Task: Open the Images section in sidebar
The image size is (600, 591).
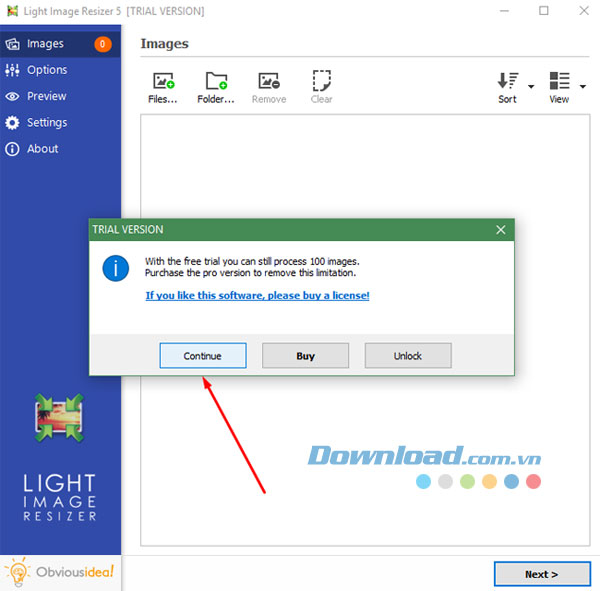Action: 60,44
